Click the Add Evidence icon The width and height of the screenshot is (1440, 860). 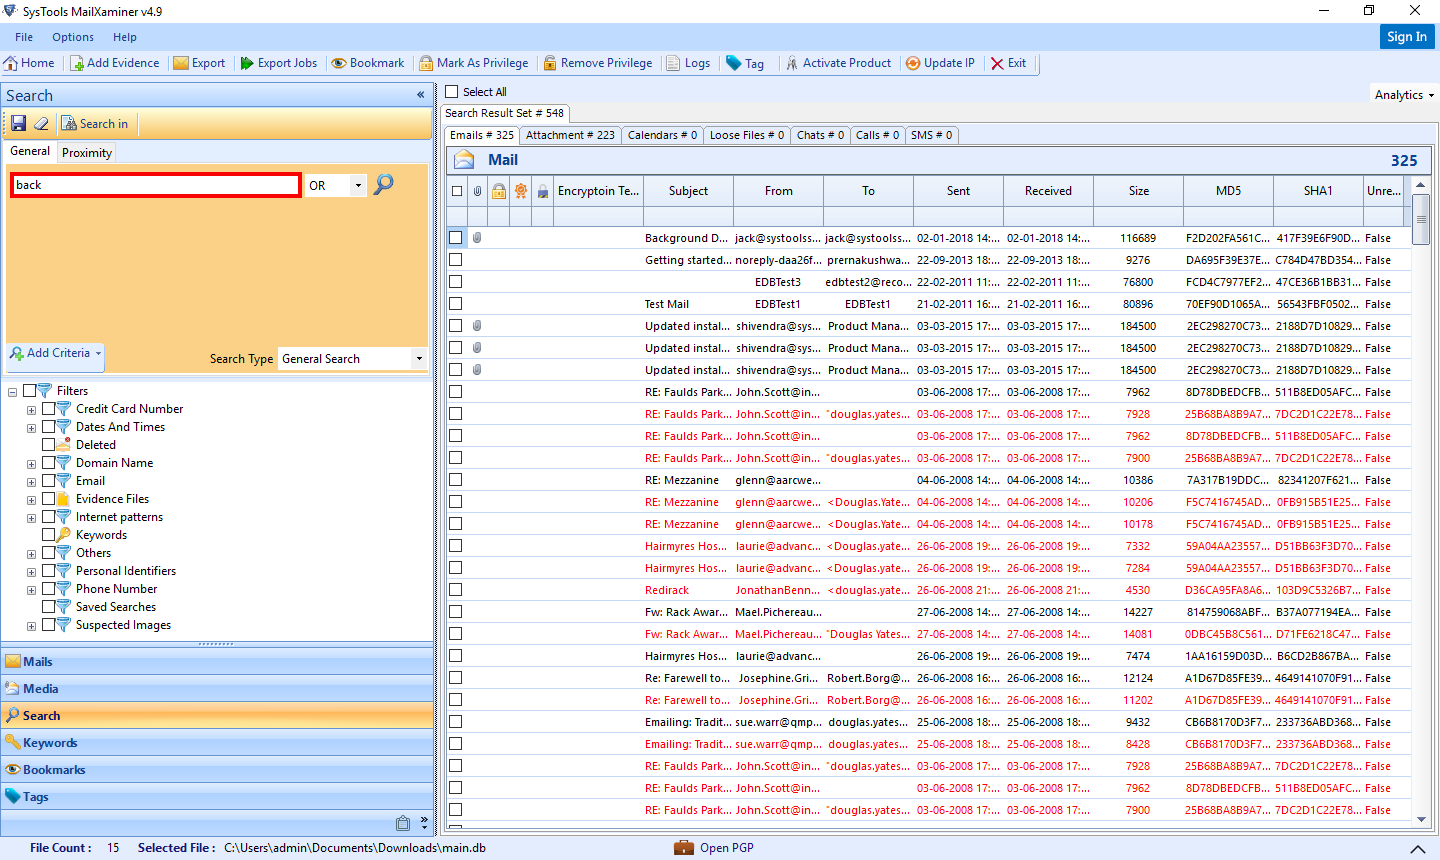tap(77, 63)
